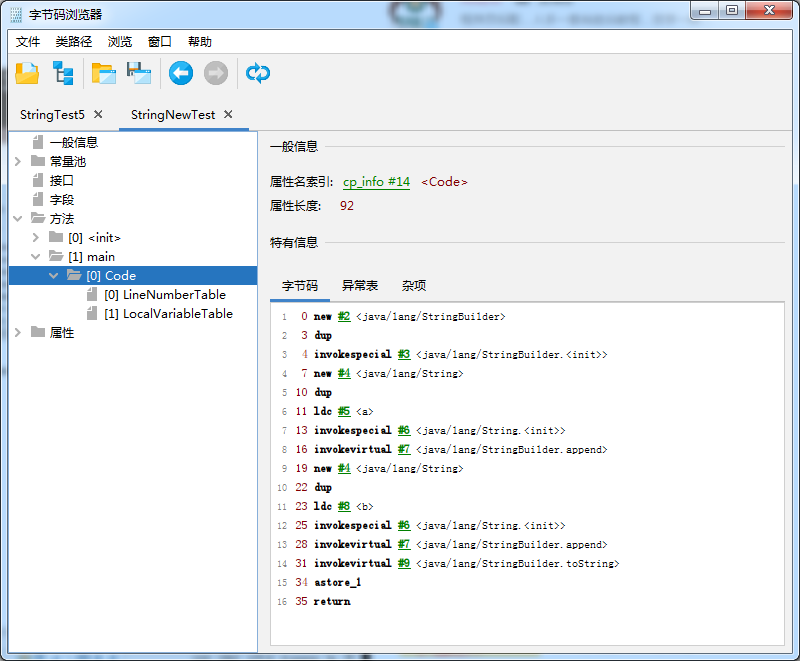The width and height of the screenshot is (800, 661).
Task: Follow #2 link for new StringBuilder
Action: [344, 317]
